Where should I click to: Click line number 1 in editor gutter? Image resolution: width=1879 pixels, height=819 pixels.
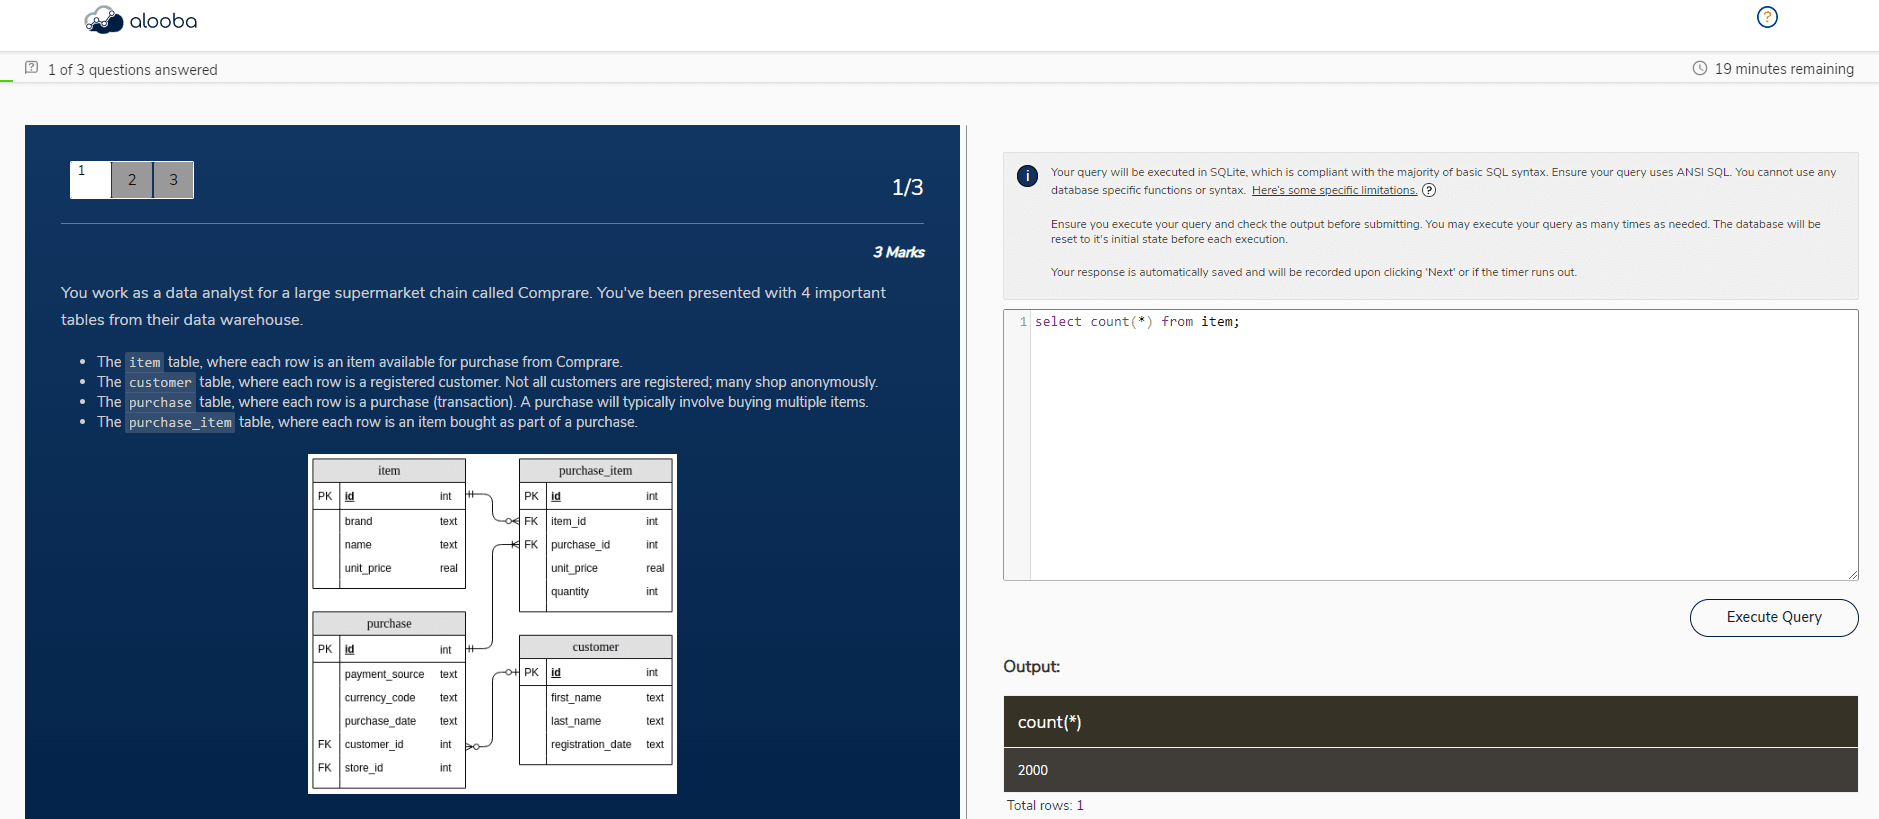click(1023, 322)
